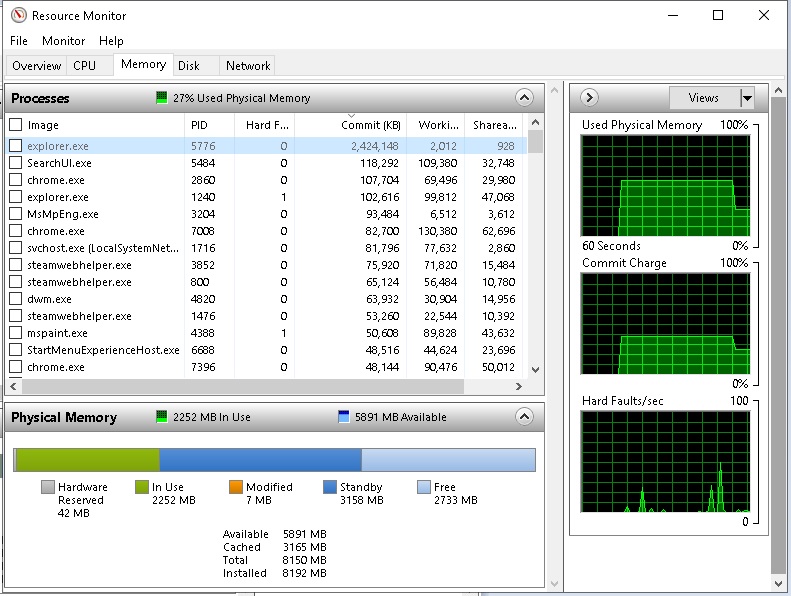
Task: Click the green Used Physical Memory indicator icon
Action: point(161,97)
